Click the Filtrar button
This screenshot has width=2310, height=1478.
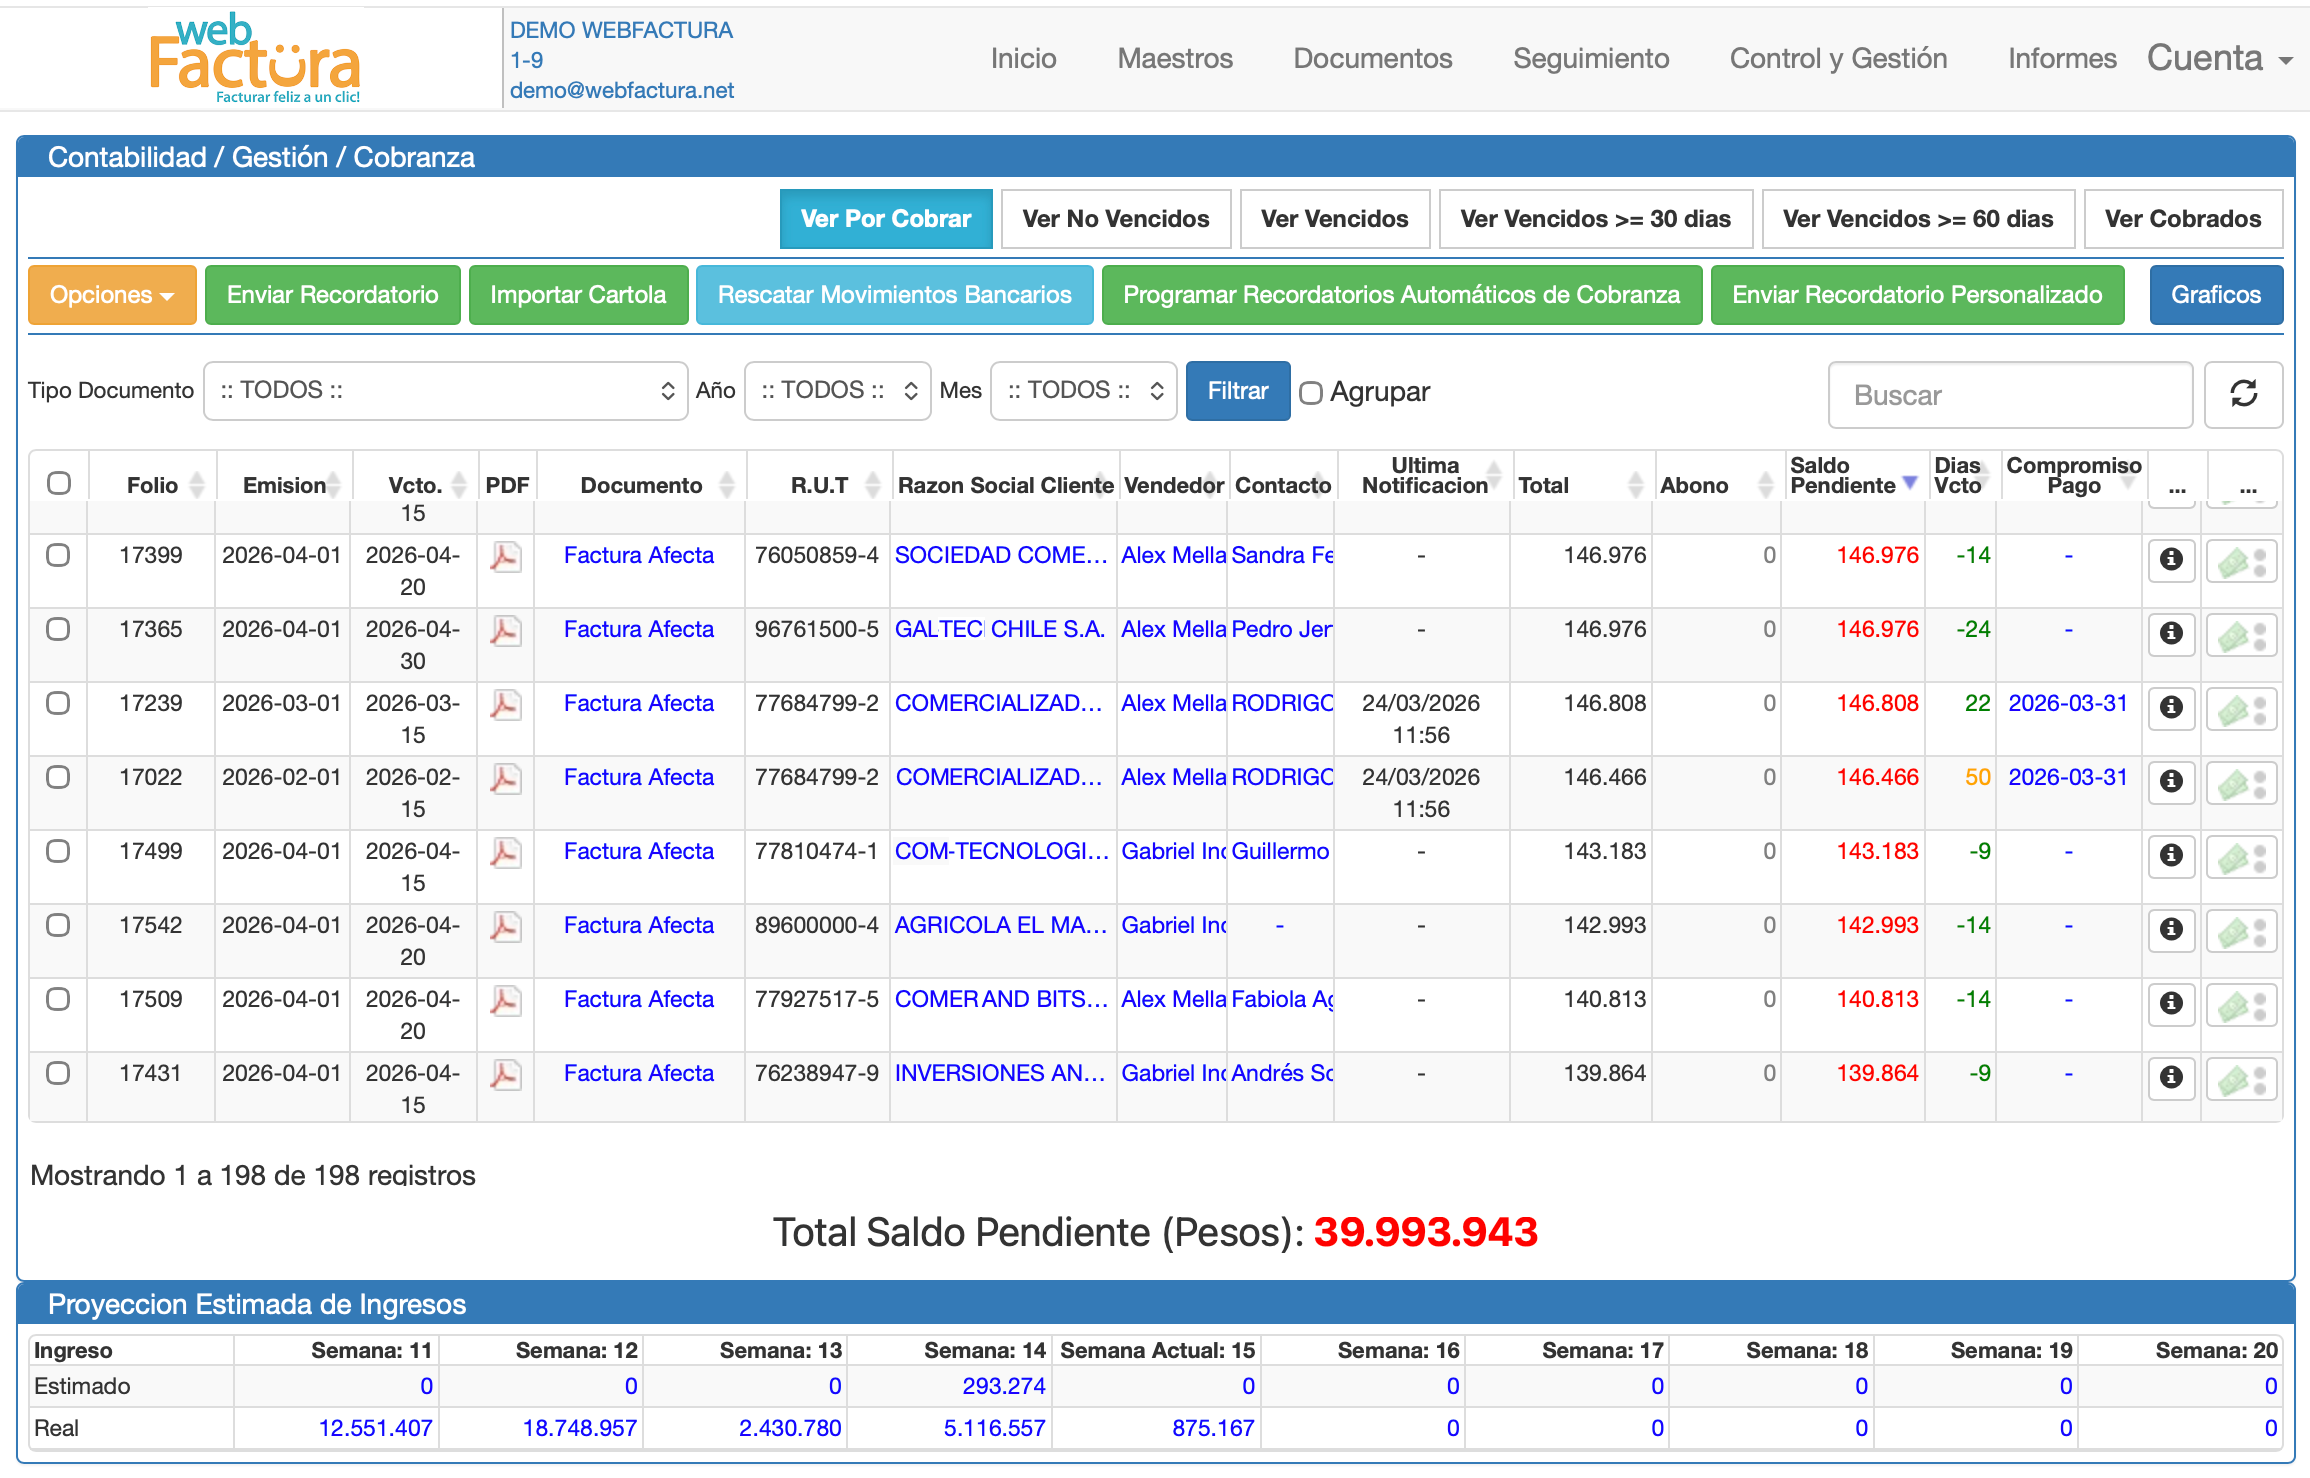tap(1237, 391)
